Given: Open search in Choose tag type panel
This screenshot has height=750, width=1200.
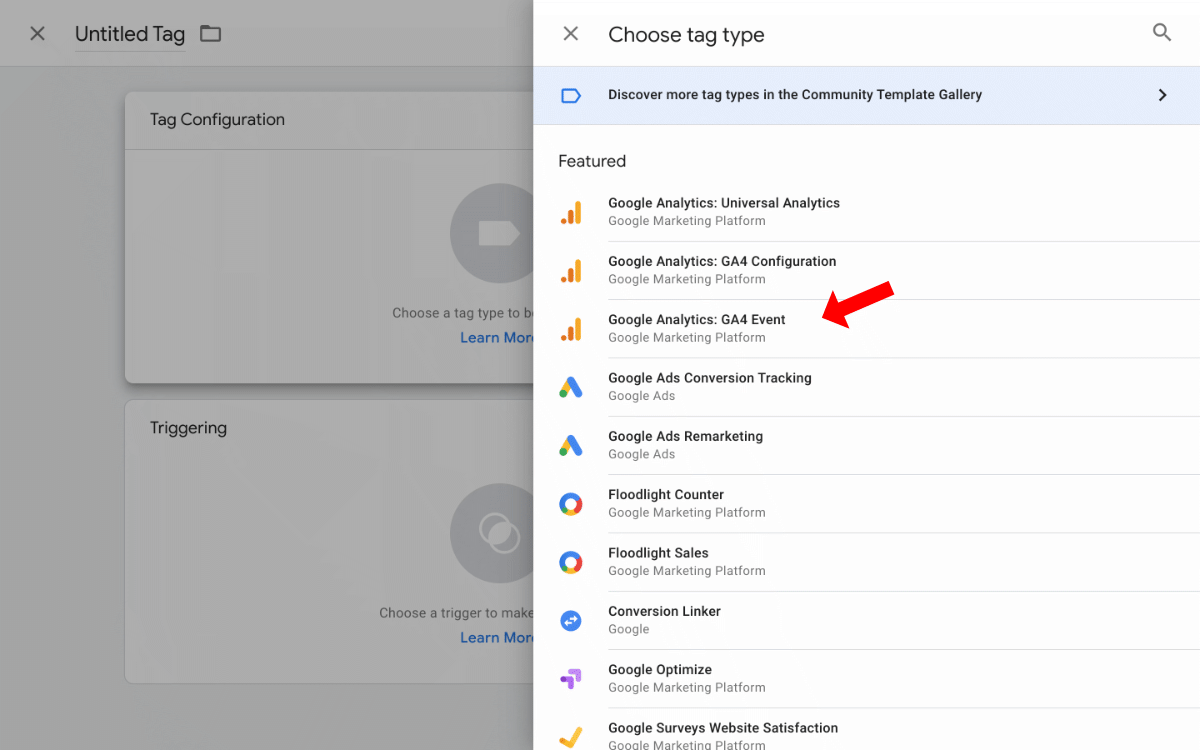Looking at the screenshot, I should (x=1162, y=33).
